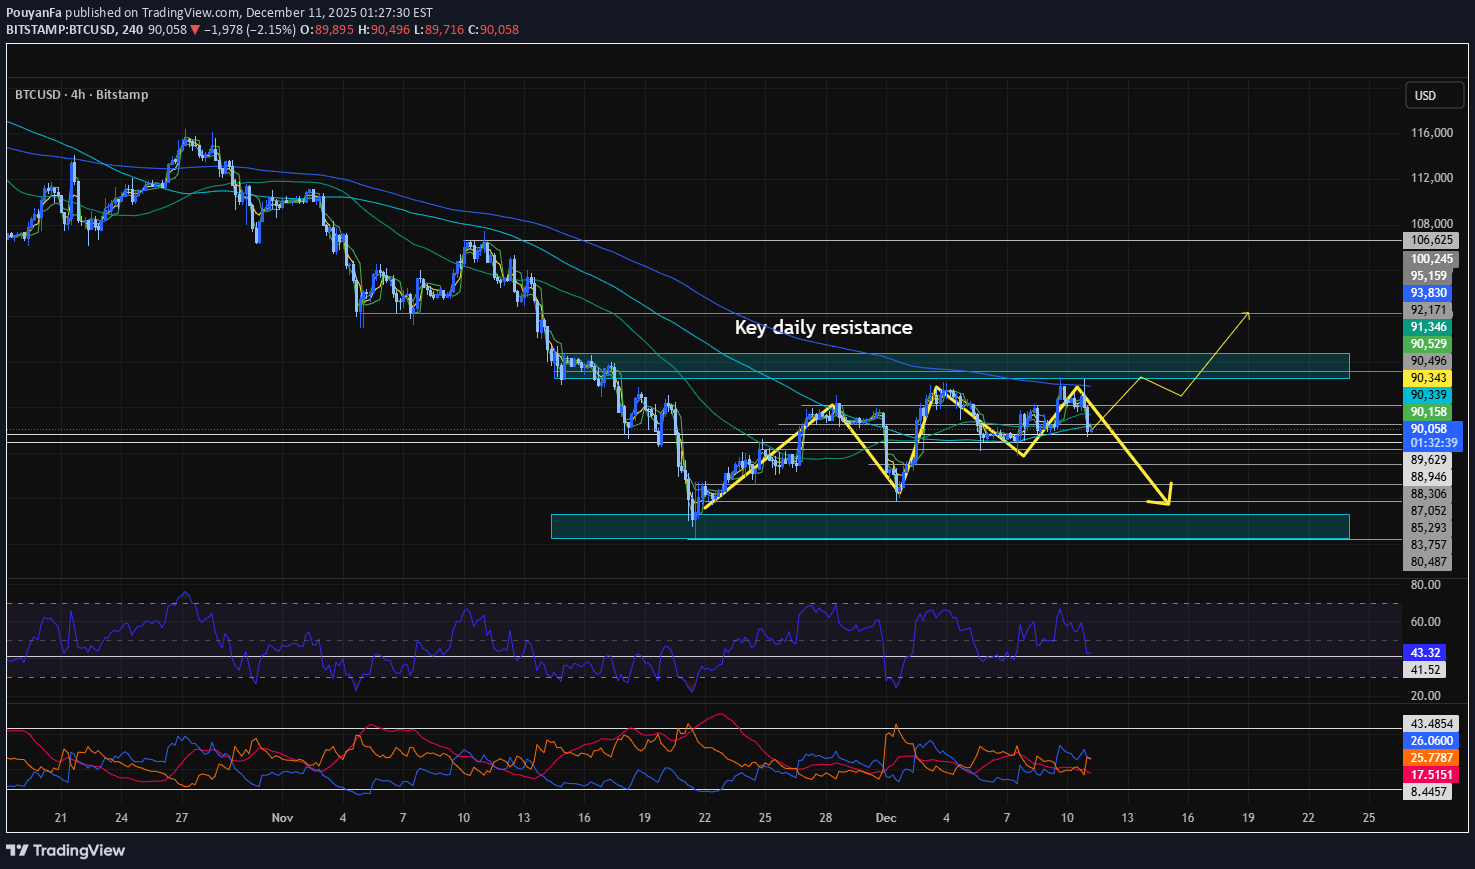The image size is (1475, 869).
Task: Click the pink 17.5151 indicator label
Action: click(x=1431, y=775)
